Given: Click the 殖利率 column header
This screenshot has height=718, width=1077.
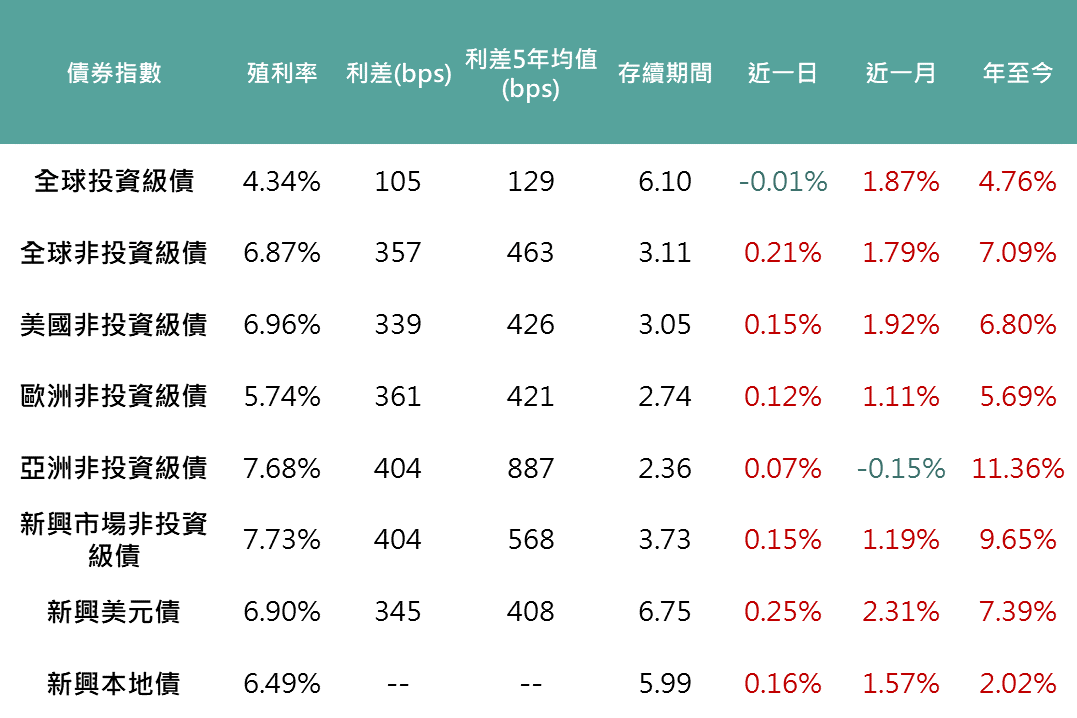Looking at the screenshot, I should pyautogui.click(x=282, y=73).
